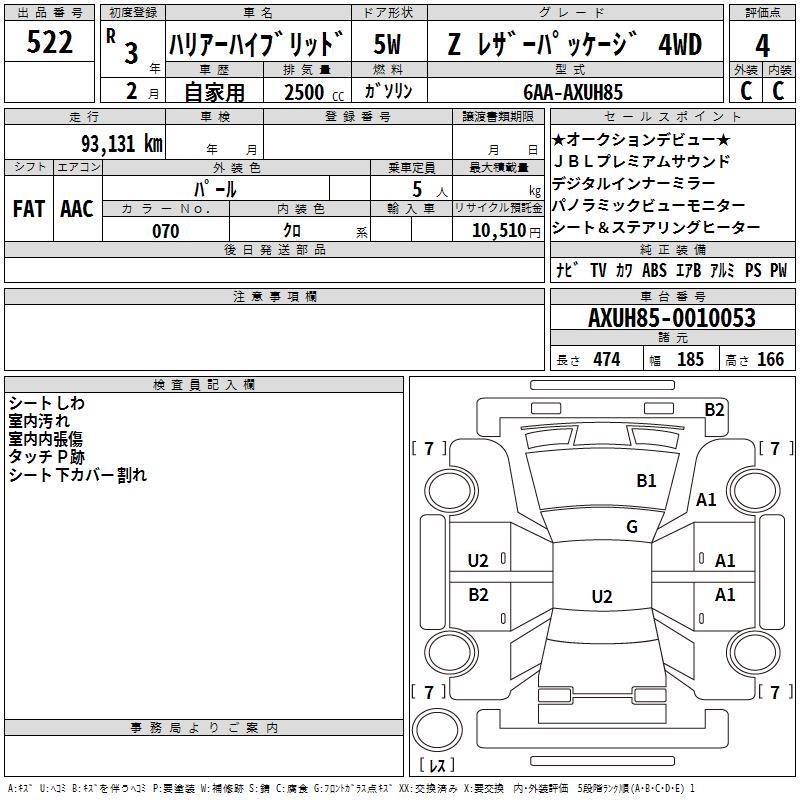Click the G mark on the windshield

(632, 526)
